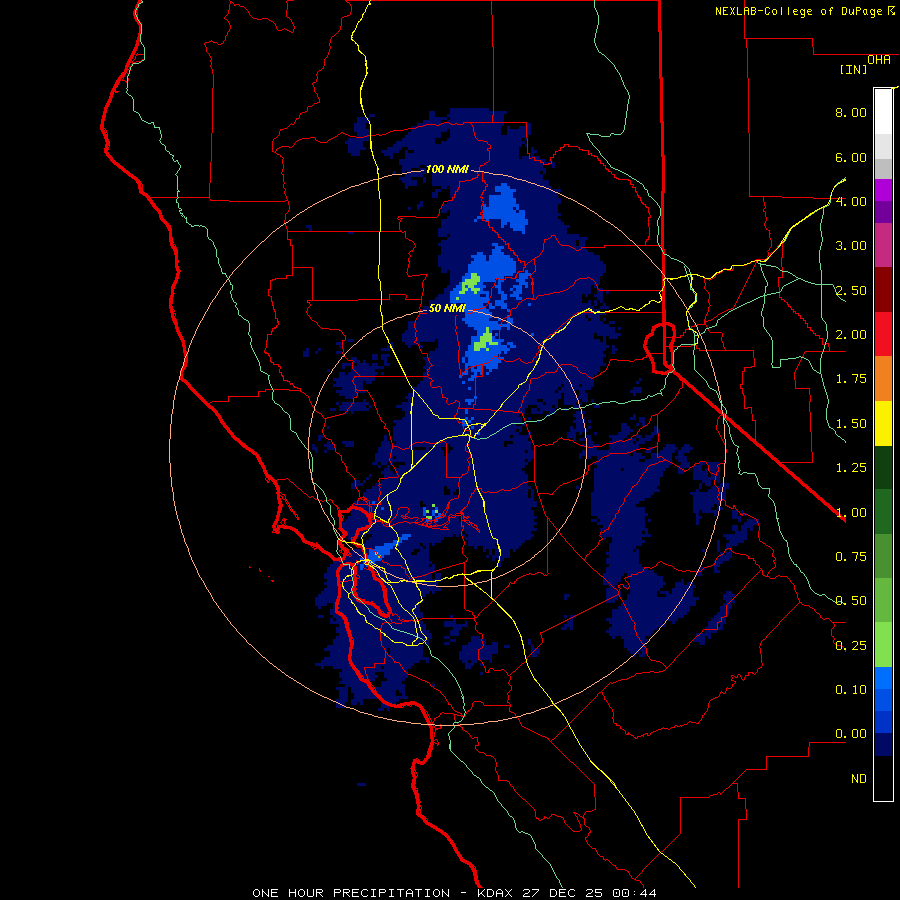
Task: Click the green precipitation cell above 50 NMI label
Action: (x=471, y=284)
